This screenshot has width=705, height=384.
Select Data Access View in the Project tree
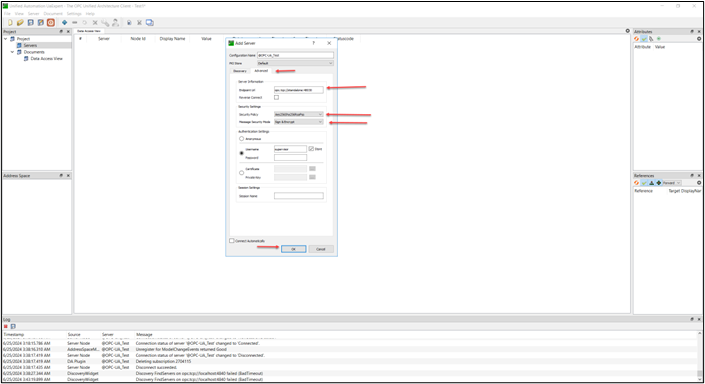(x=46, y=58)
